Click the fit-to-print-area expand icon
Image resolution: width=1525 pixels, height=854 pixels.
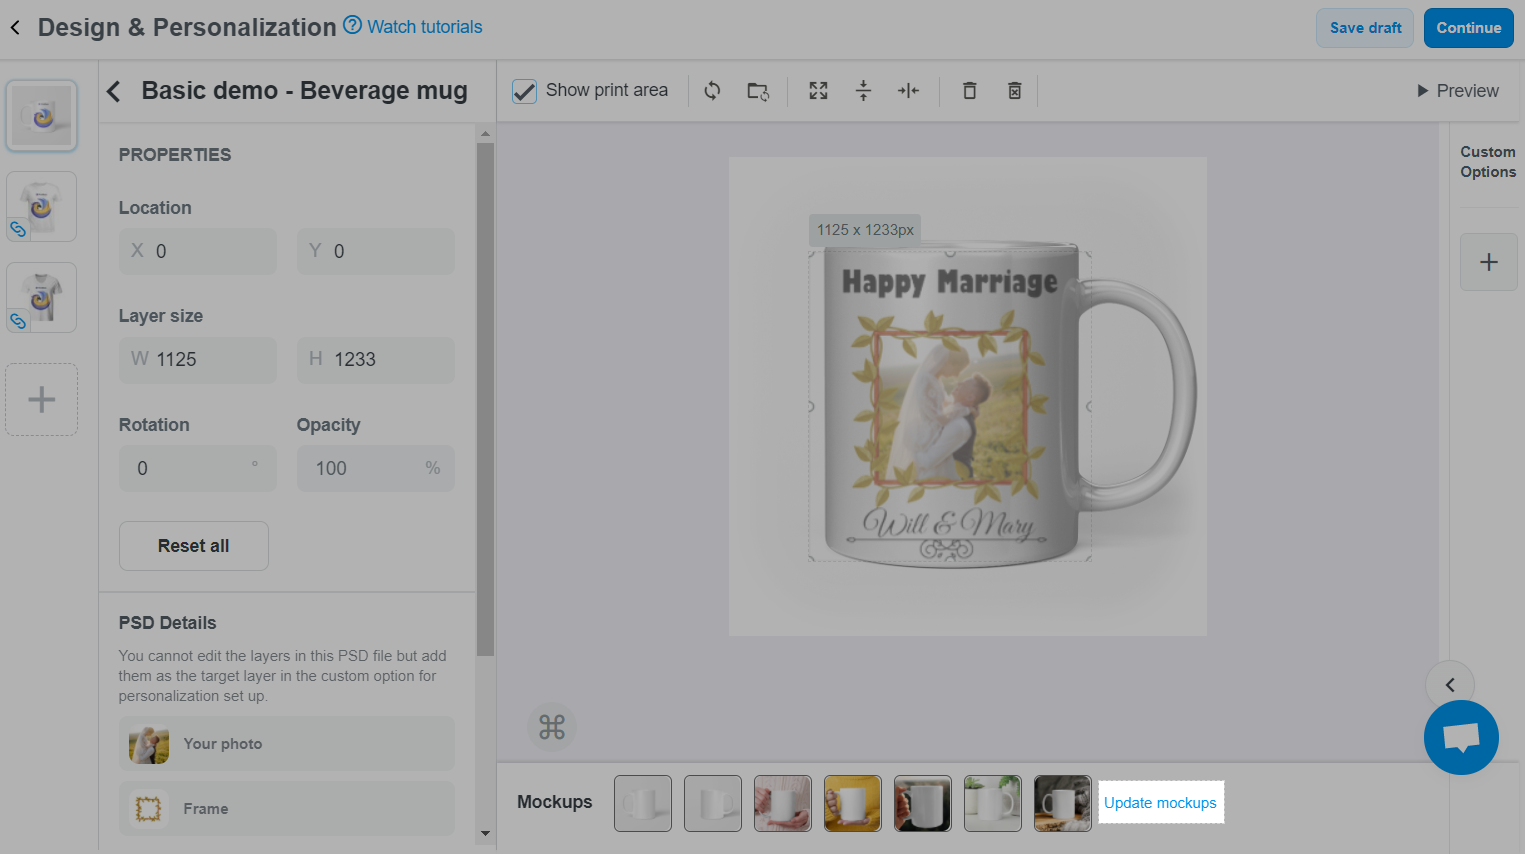pos(818,91)
